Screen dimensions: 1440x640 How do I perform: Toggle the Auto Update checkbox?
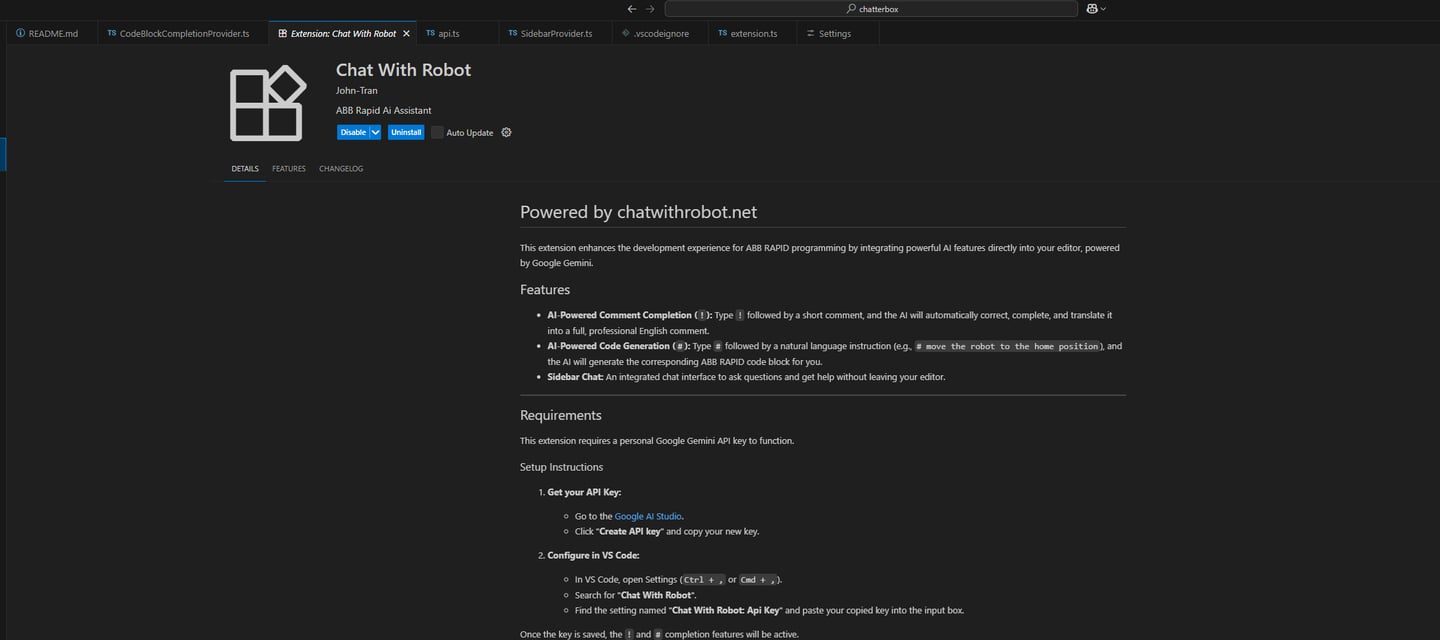coord(437,132)
